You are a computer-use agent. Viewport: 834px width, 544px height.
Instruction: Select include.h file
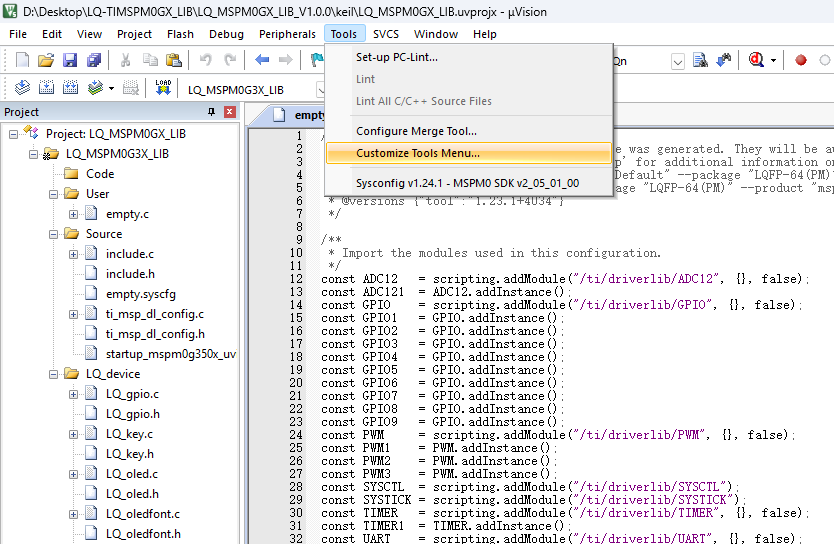pos(130,274)
